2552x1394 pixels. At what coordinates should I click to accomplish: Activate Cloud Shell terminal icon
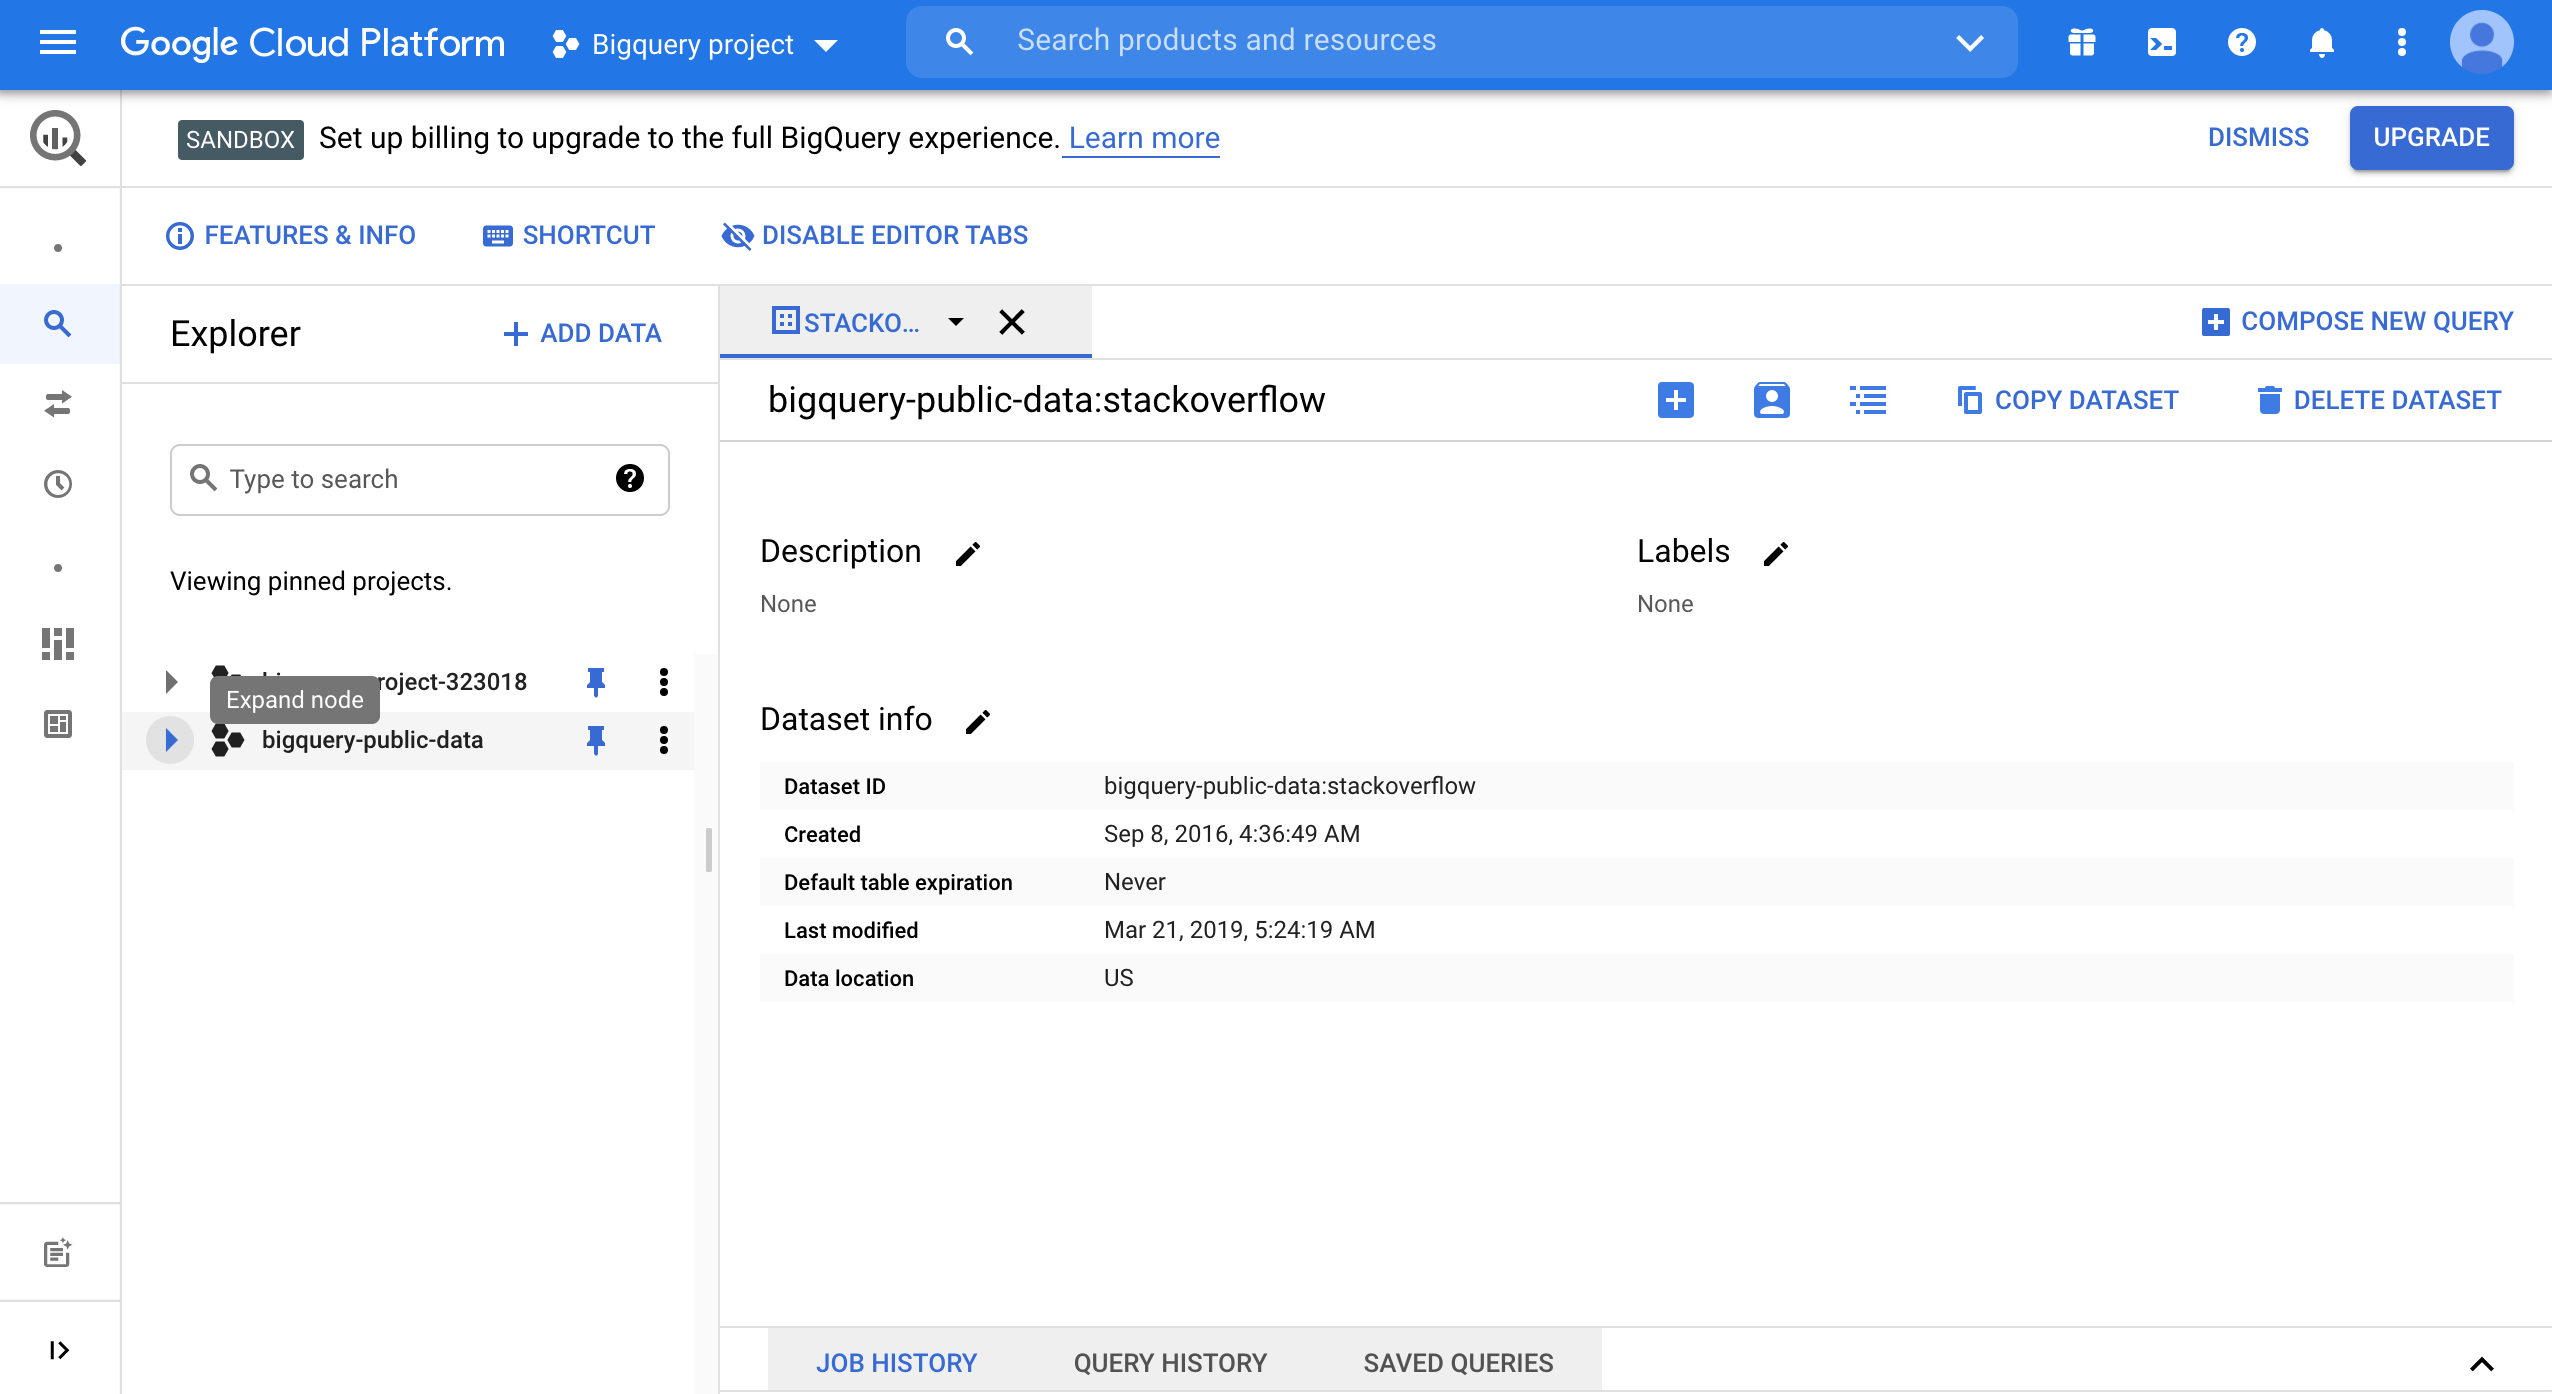pos(2162,42)
